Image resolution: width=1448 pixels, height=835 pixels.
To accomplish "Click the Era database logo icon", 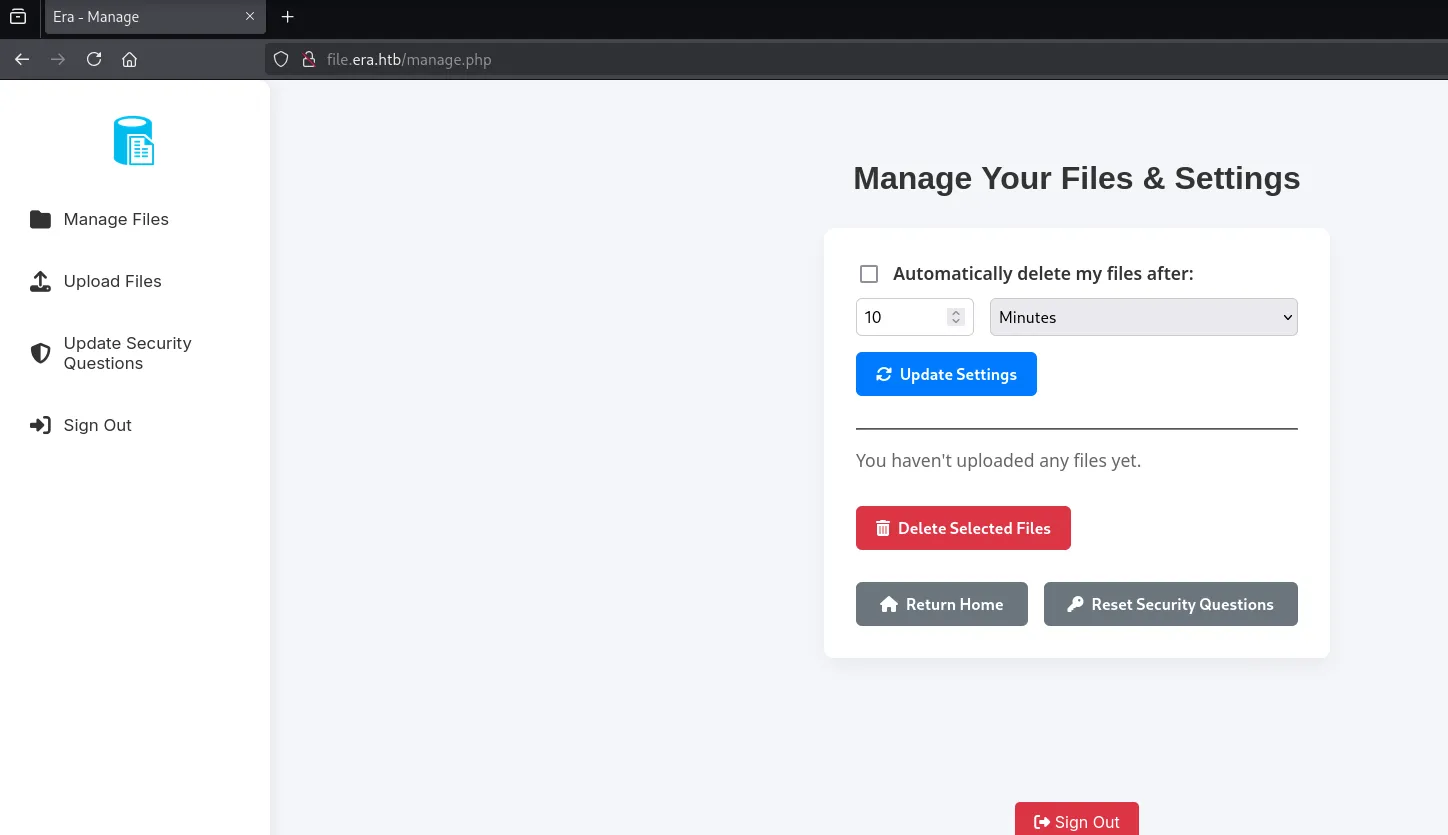I will 134,141.
